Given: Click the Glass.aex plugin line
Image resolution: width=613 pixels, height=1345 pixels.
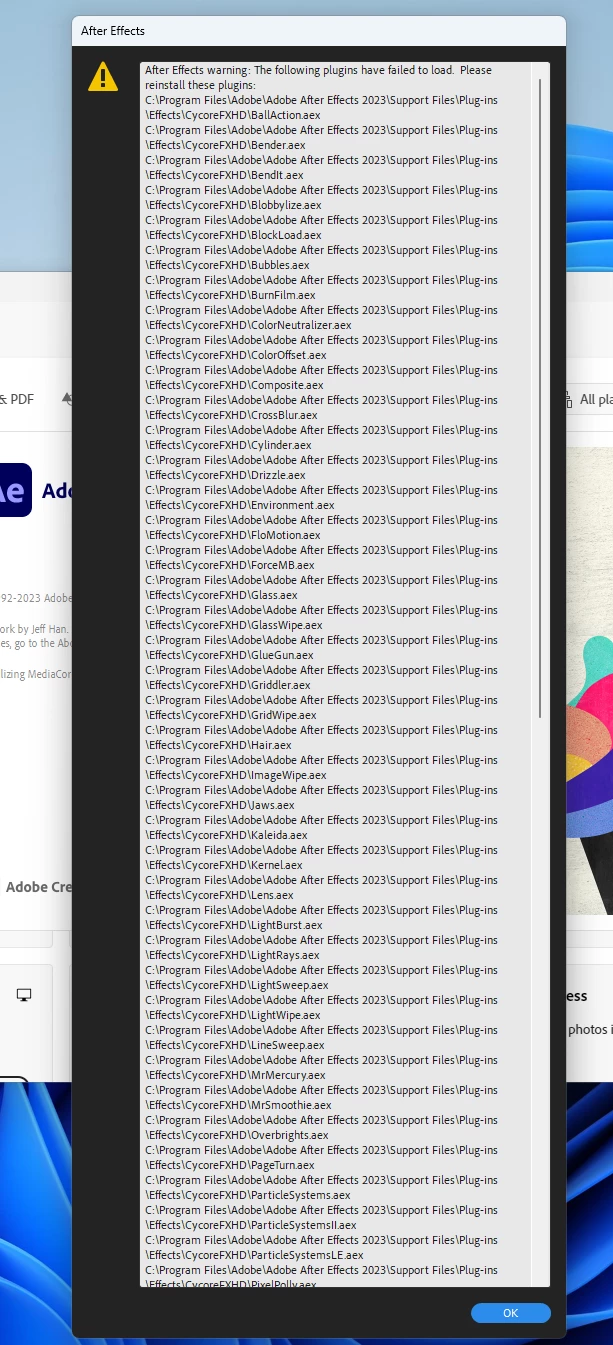Looking at the screenshot, I should (221, 595).
